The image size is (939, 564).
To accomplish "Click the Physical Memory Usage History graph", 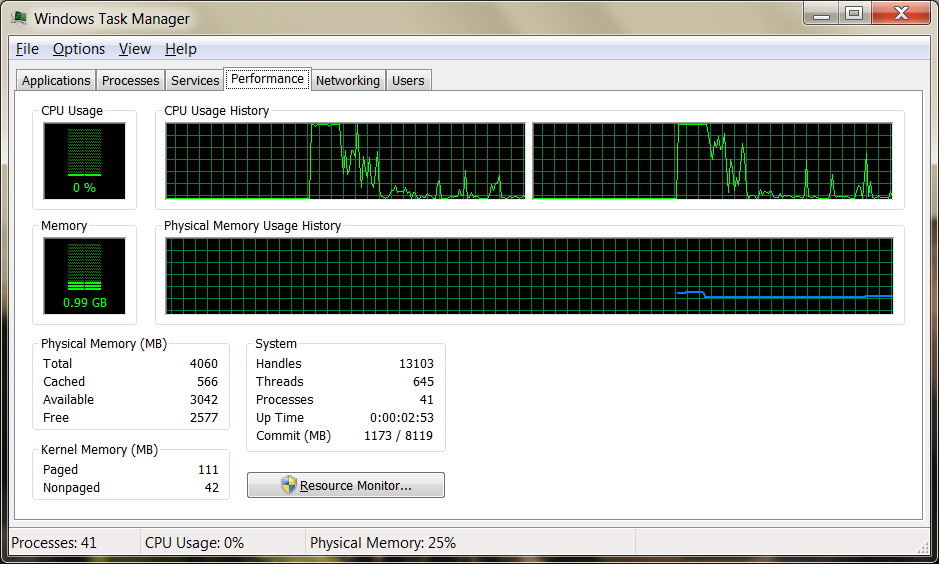I will pyautogui.click(x=529, y=276).
